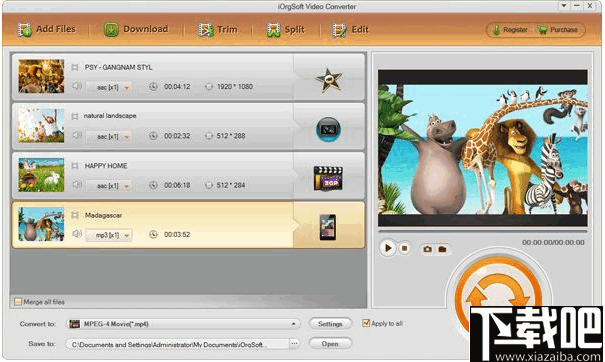605x362 pixels.
Task: Open the aac audio dropdown for natural landscape
Action: click(x=109, y=136)
